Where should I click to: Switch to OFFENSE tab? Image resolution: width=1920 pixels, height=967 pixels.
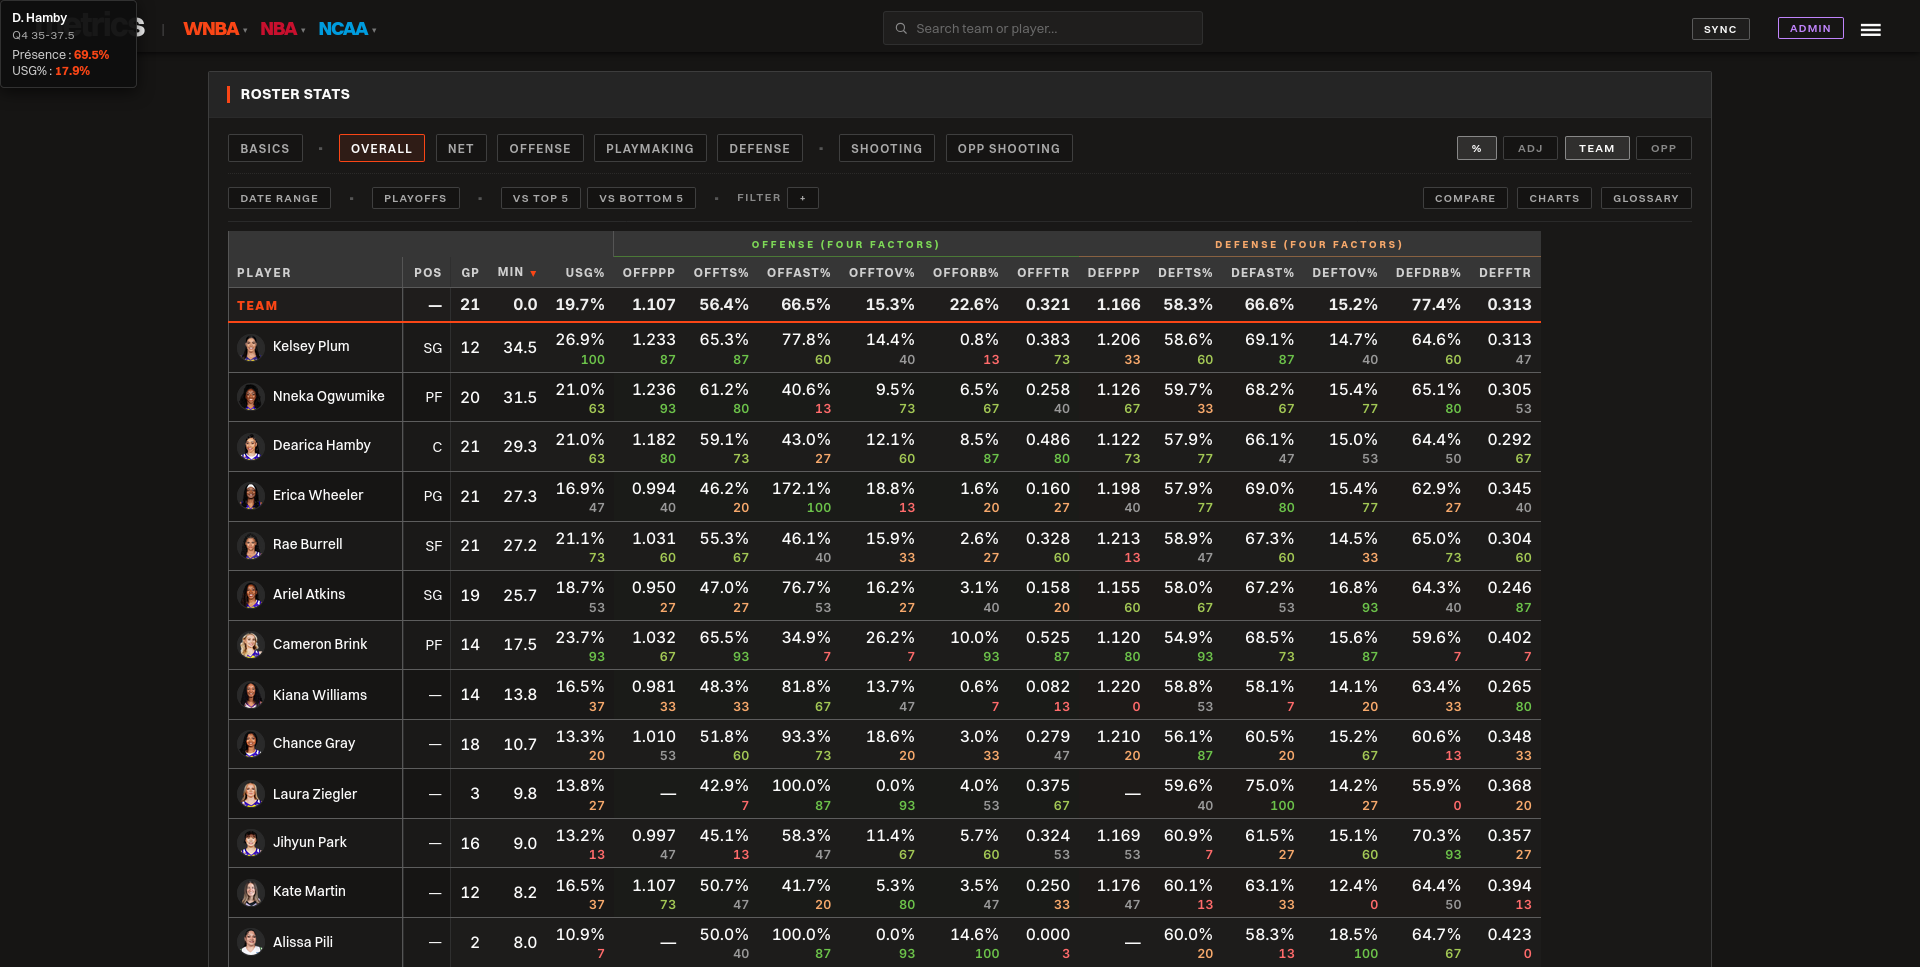540,148
